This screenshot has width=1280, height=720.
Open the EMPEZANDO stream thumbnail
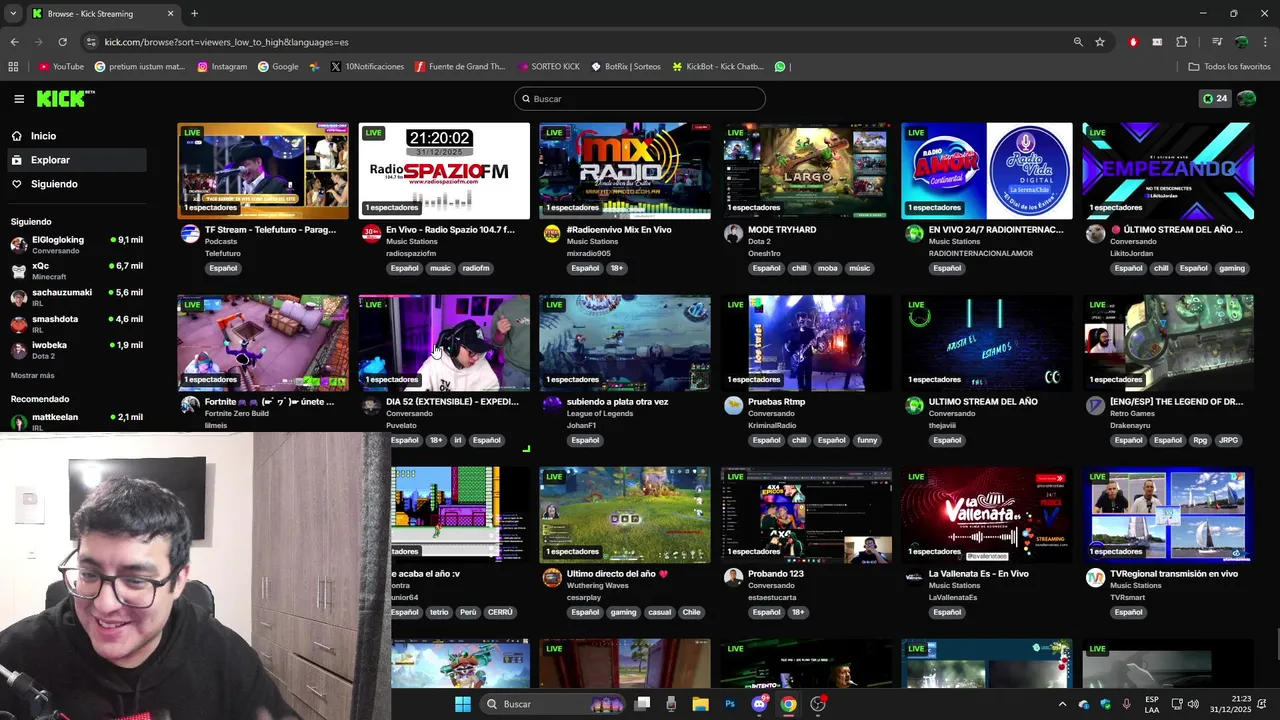[x=1168, y=171]
